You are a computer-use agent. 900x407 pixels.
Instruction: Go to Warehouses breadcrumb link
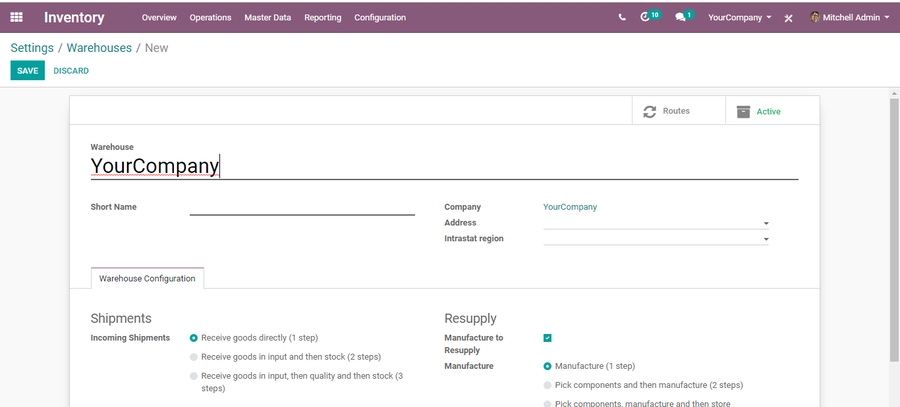[99, 47]
